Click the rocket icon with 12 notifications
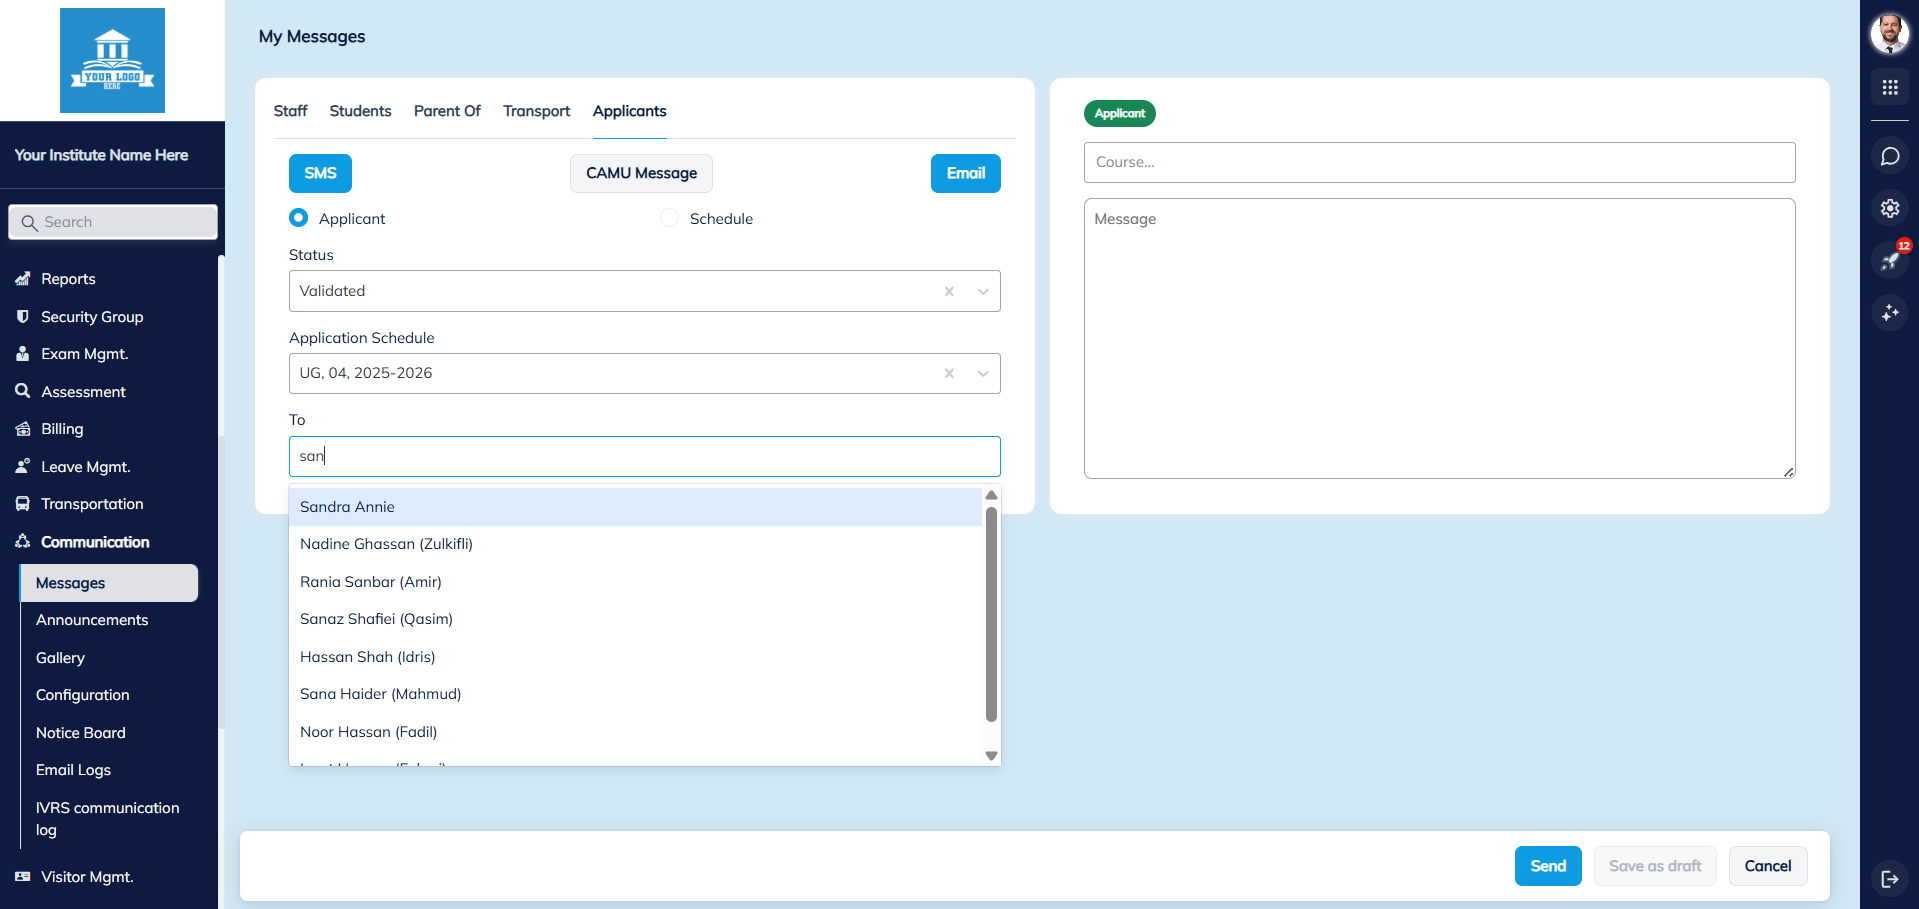This screenshot has height=909, width=1919. [x=1890, y=261]
